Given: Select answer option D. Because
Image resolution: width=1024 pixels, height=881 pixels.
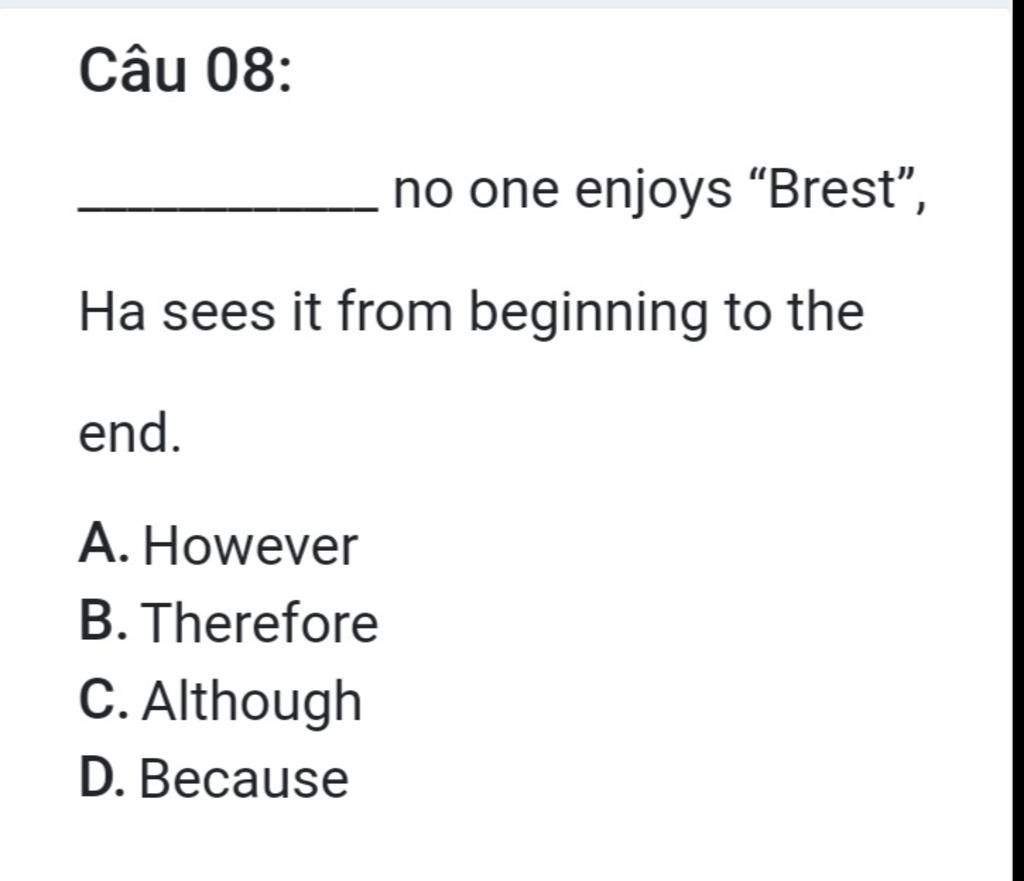Looking at the screenshot, I should coord(214,778).
